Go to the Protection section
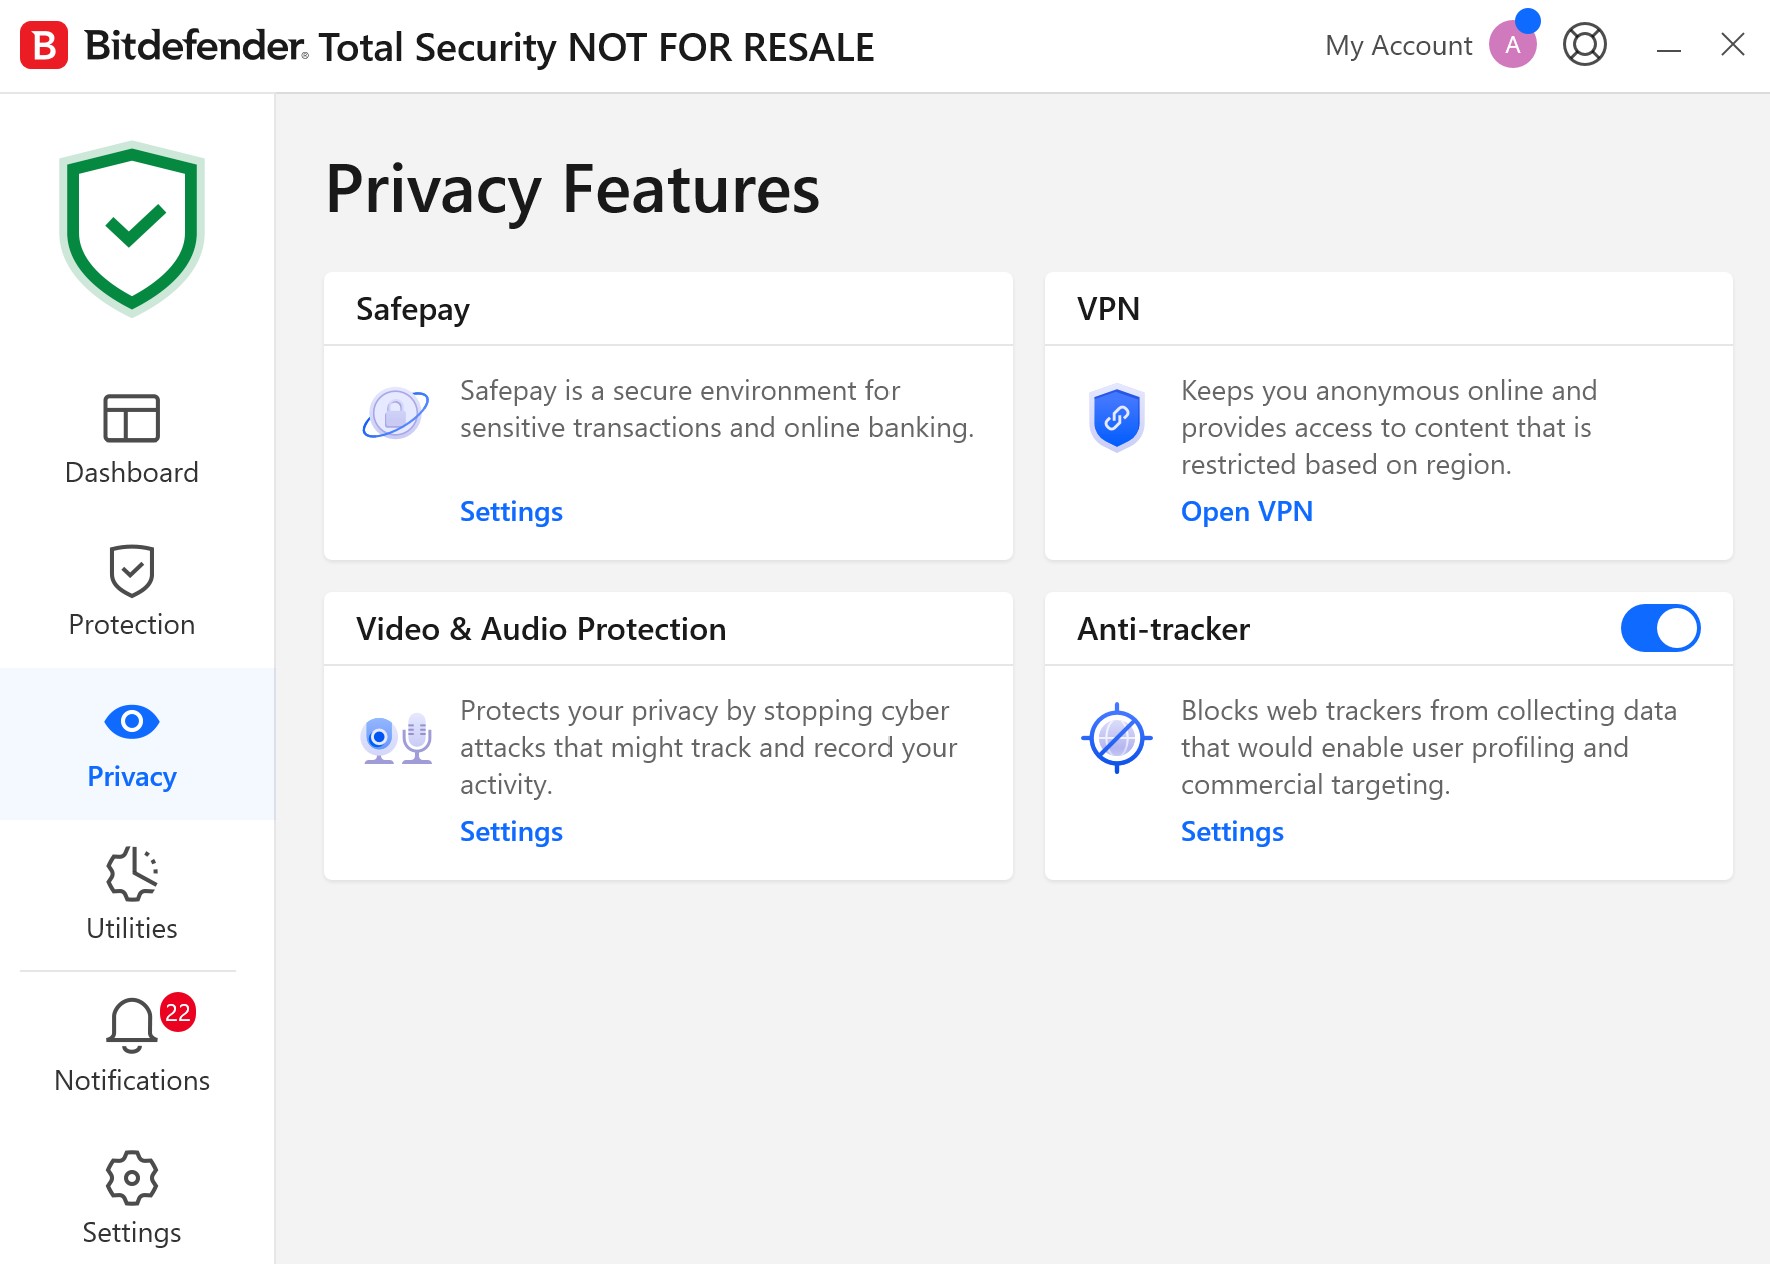This screenshot has width=1770, height=1264. (132, 592)
